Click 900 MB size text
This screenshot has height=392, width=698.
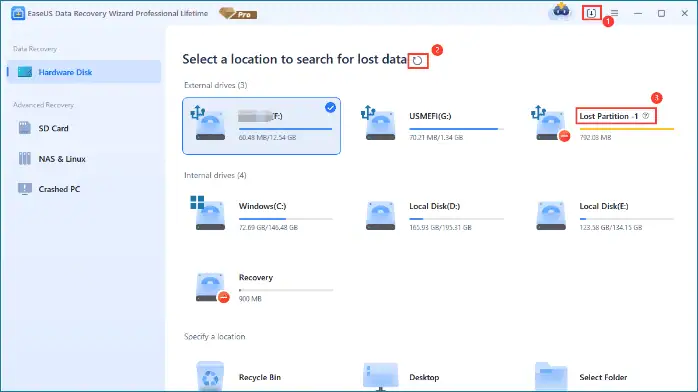(250, 299)
